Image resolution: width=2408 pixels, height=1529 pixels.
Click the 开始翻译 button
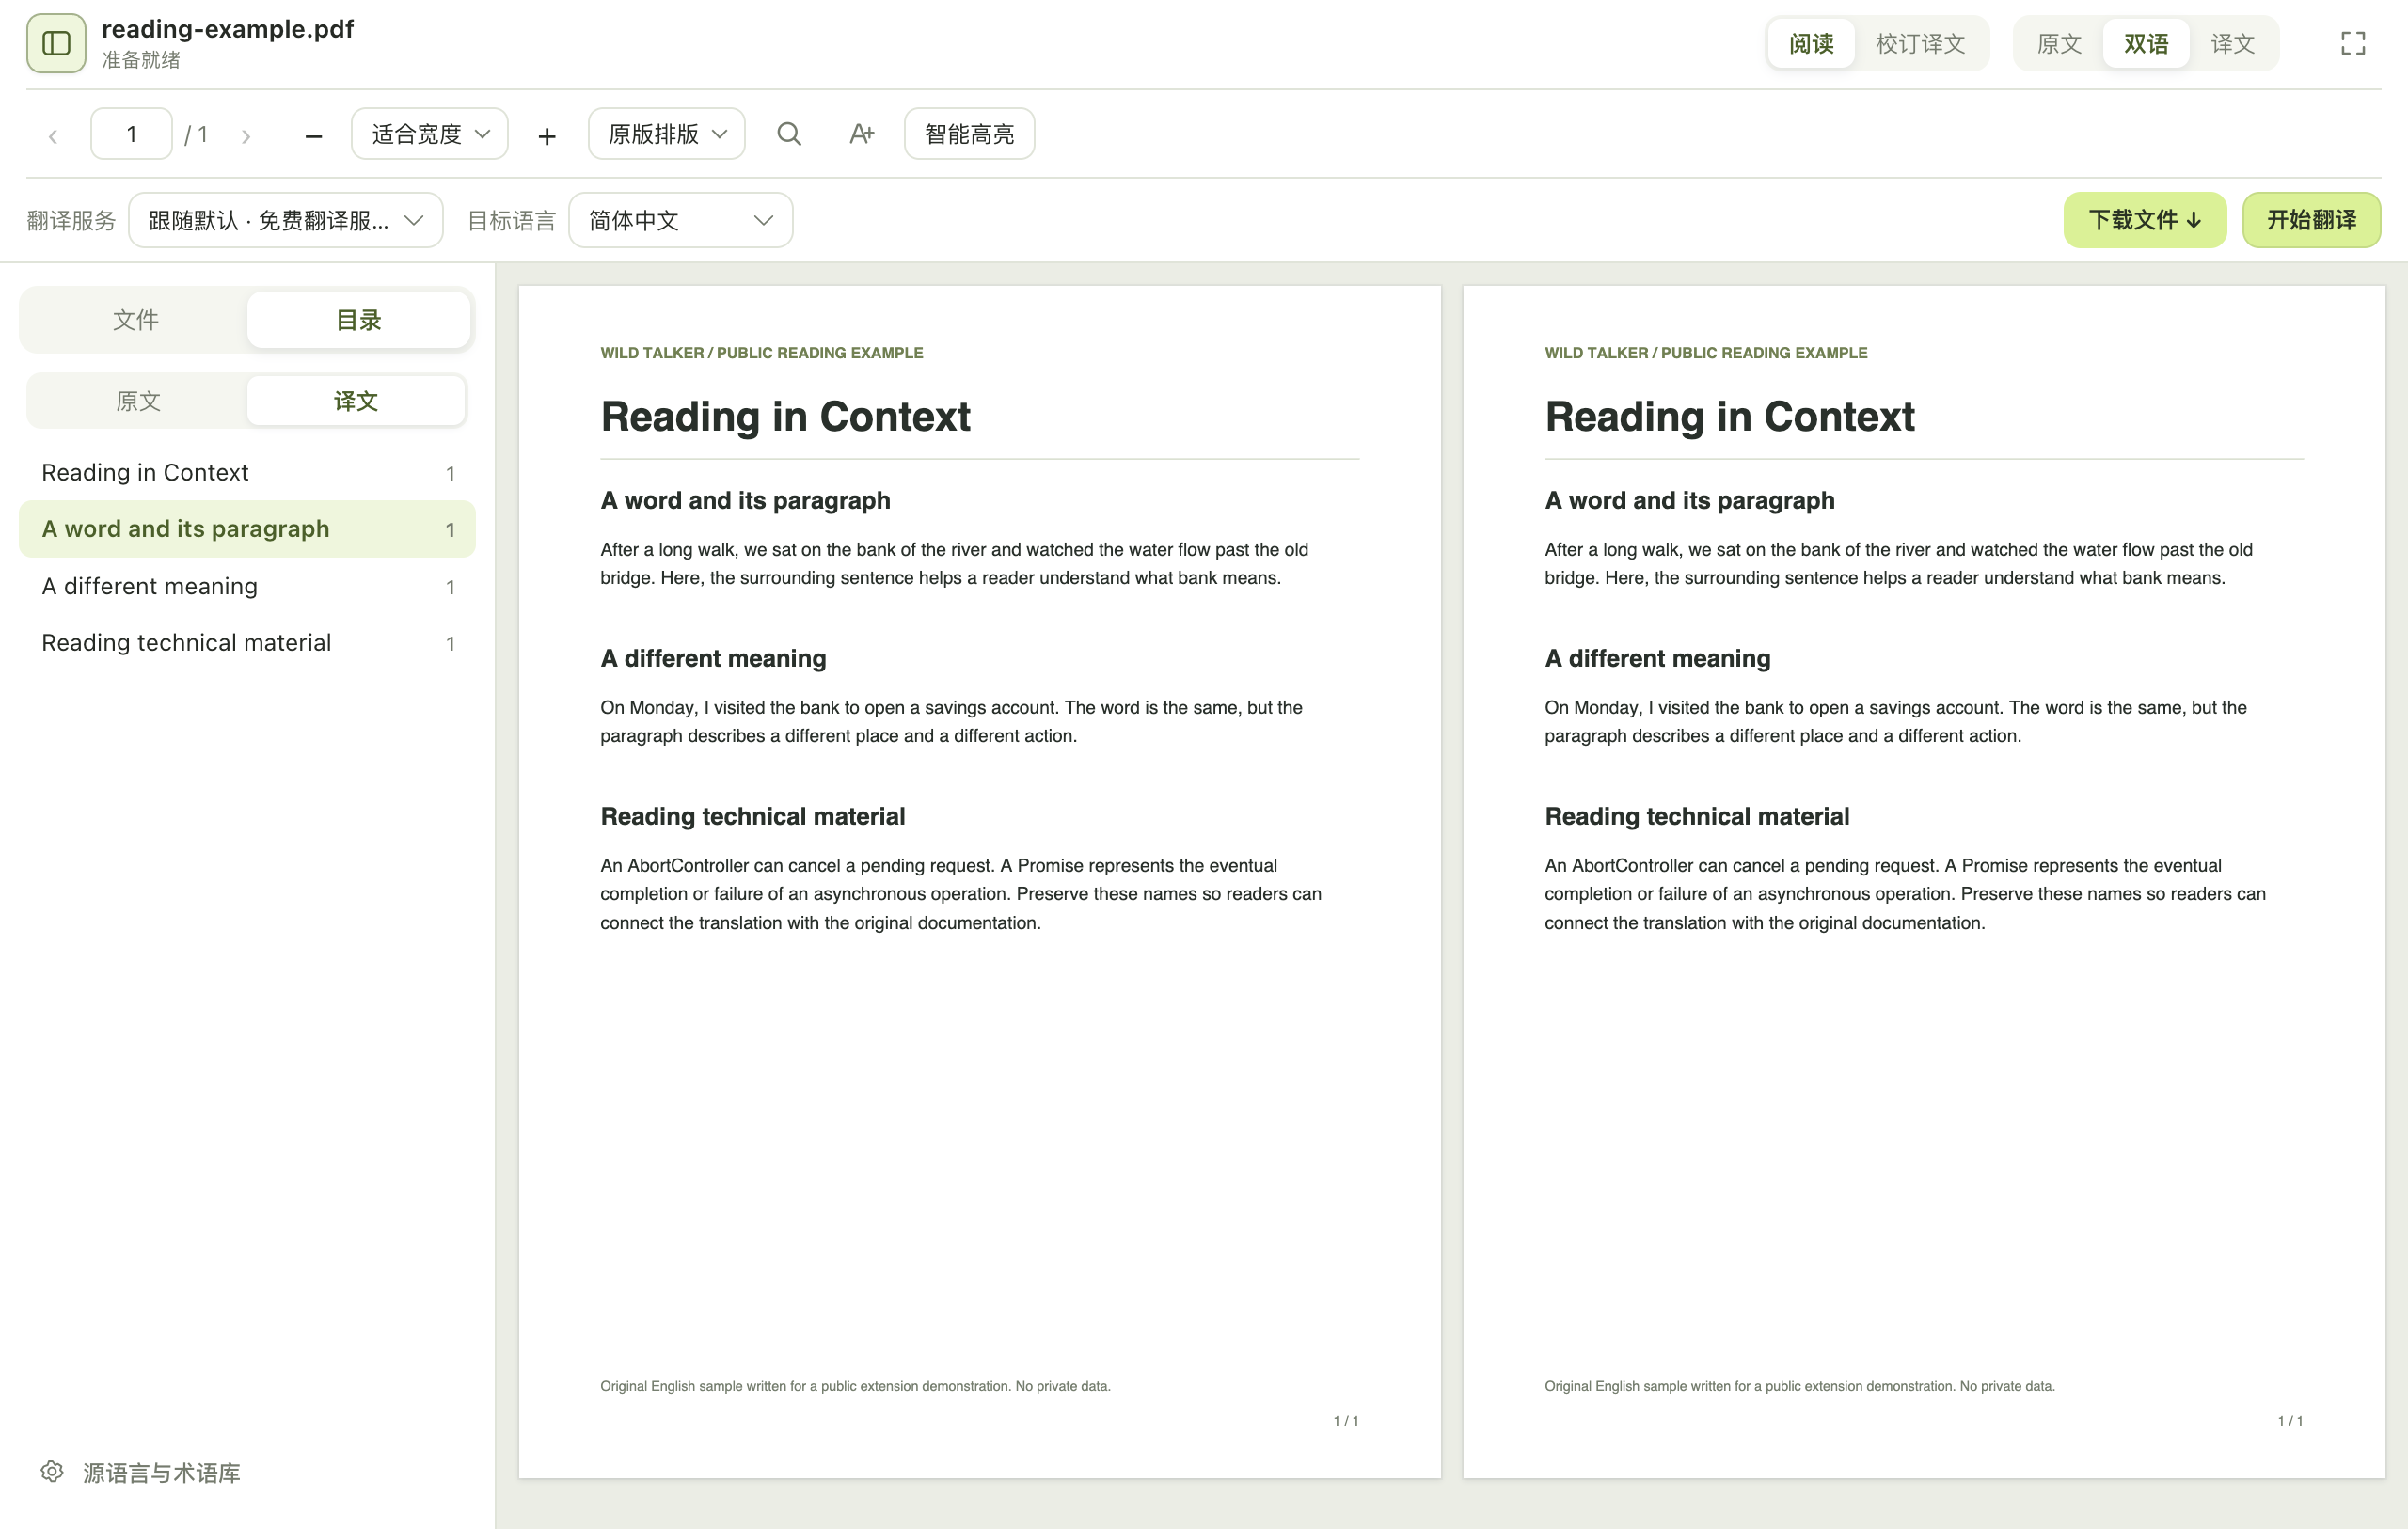(2311, 220)
